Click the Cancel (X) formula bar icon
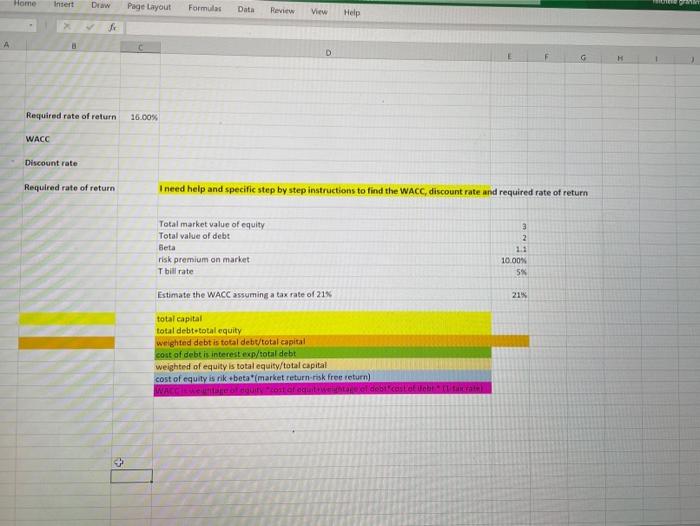 (x=67, y=26)
